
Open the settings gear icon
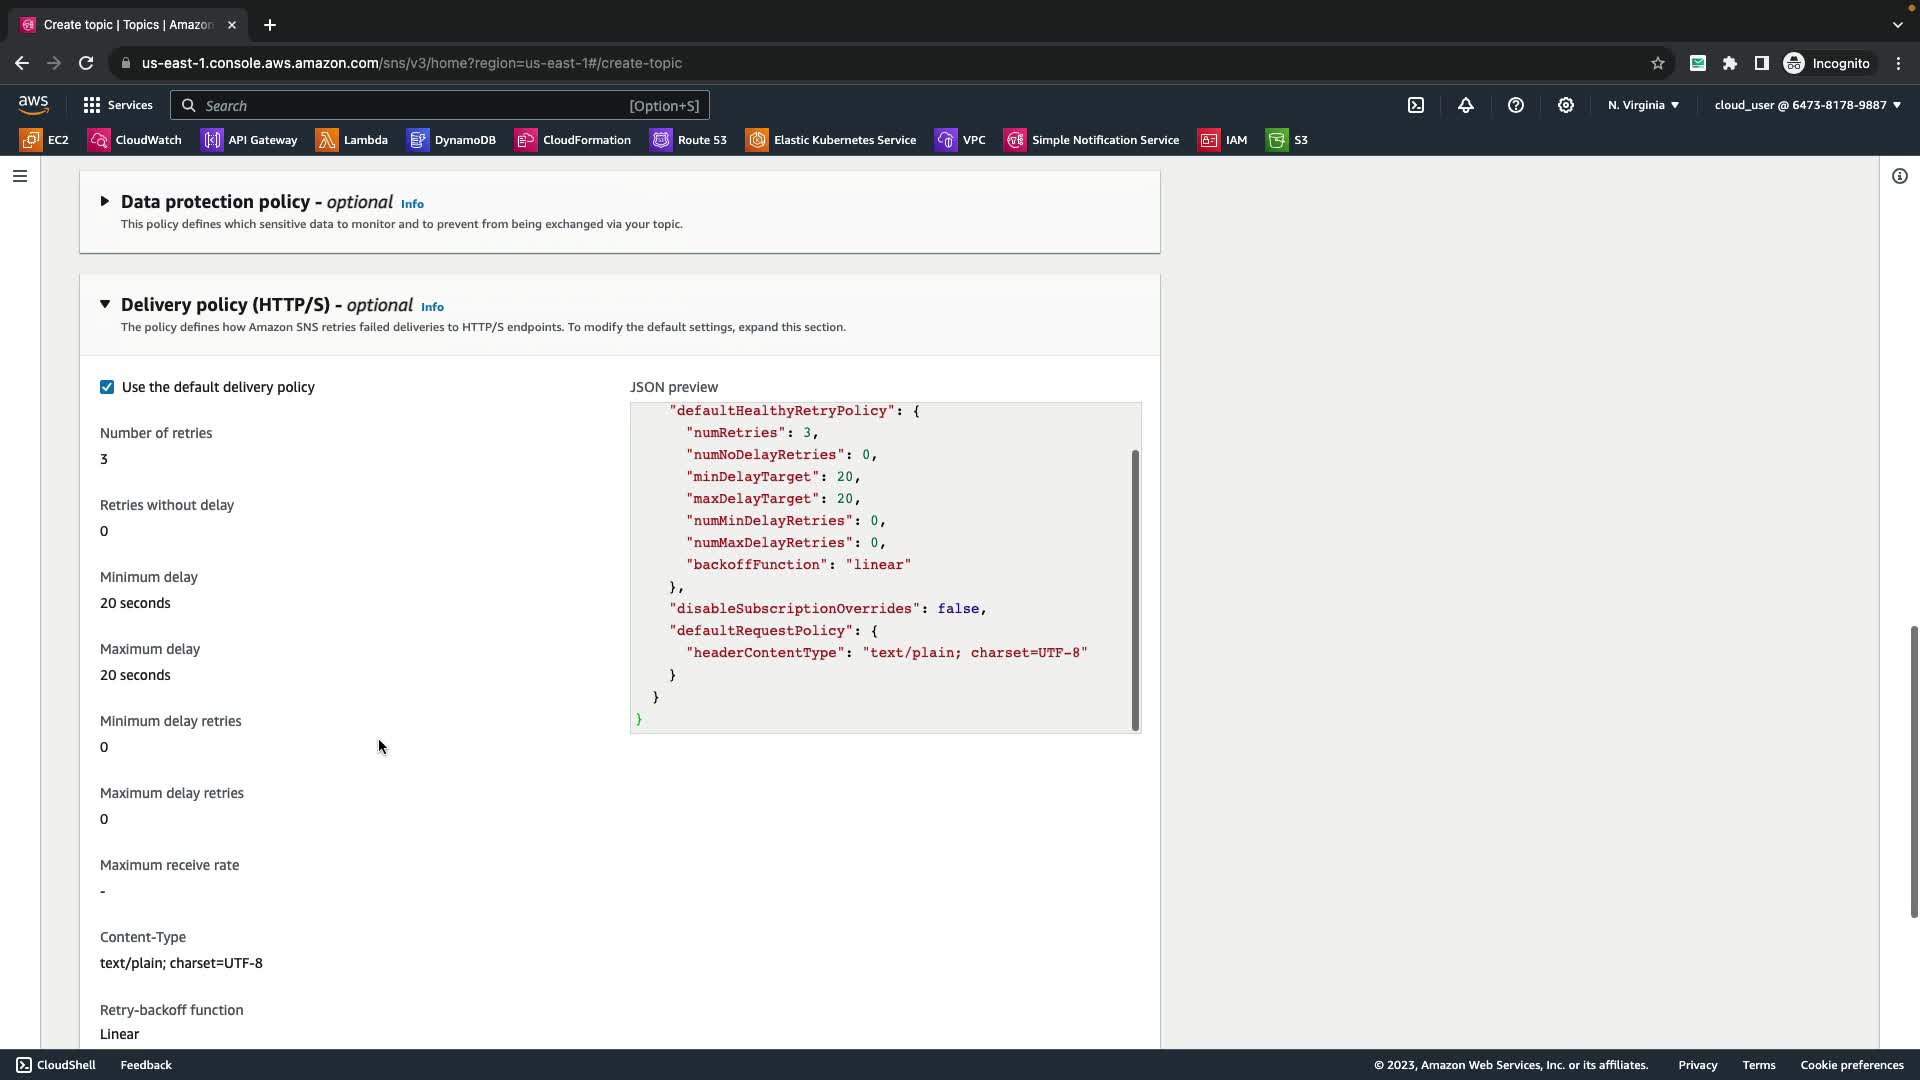tap(1566, 105)
